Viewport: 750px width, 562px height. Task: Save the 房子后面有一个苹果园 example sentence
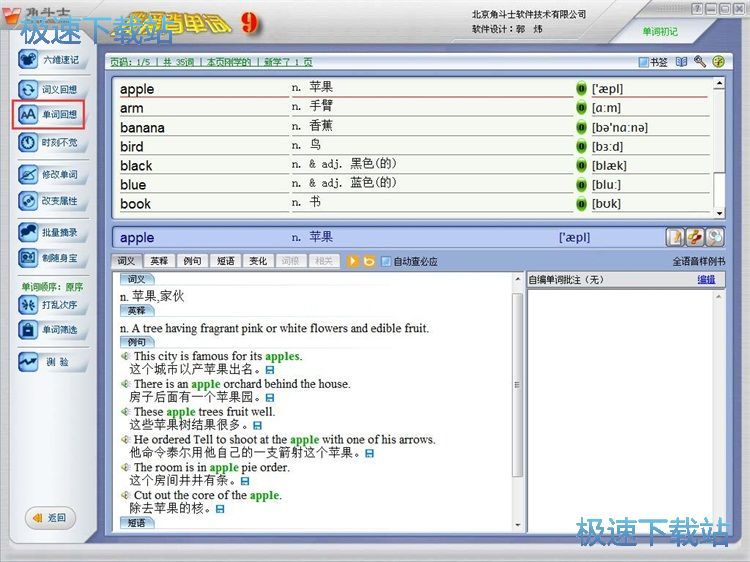click(x=270, y=398)
